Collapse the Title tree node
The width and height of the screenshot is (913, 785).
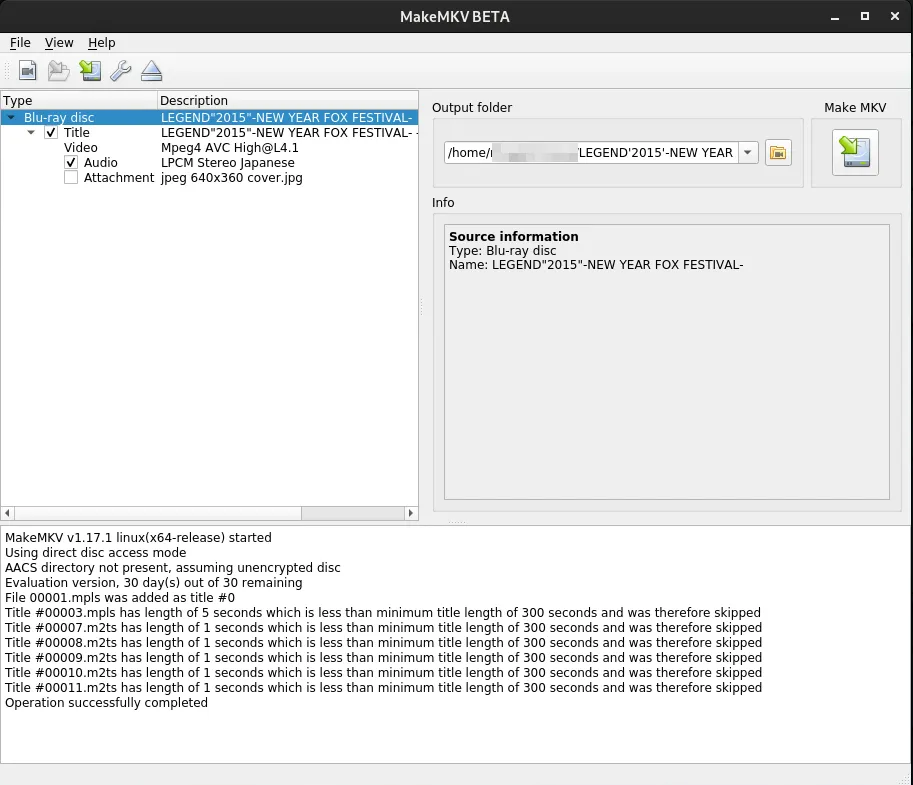31,133
